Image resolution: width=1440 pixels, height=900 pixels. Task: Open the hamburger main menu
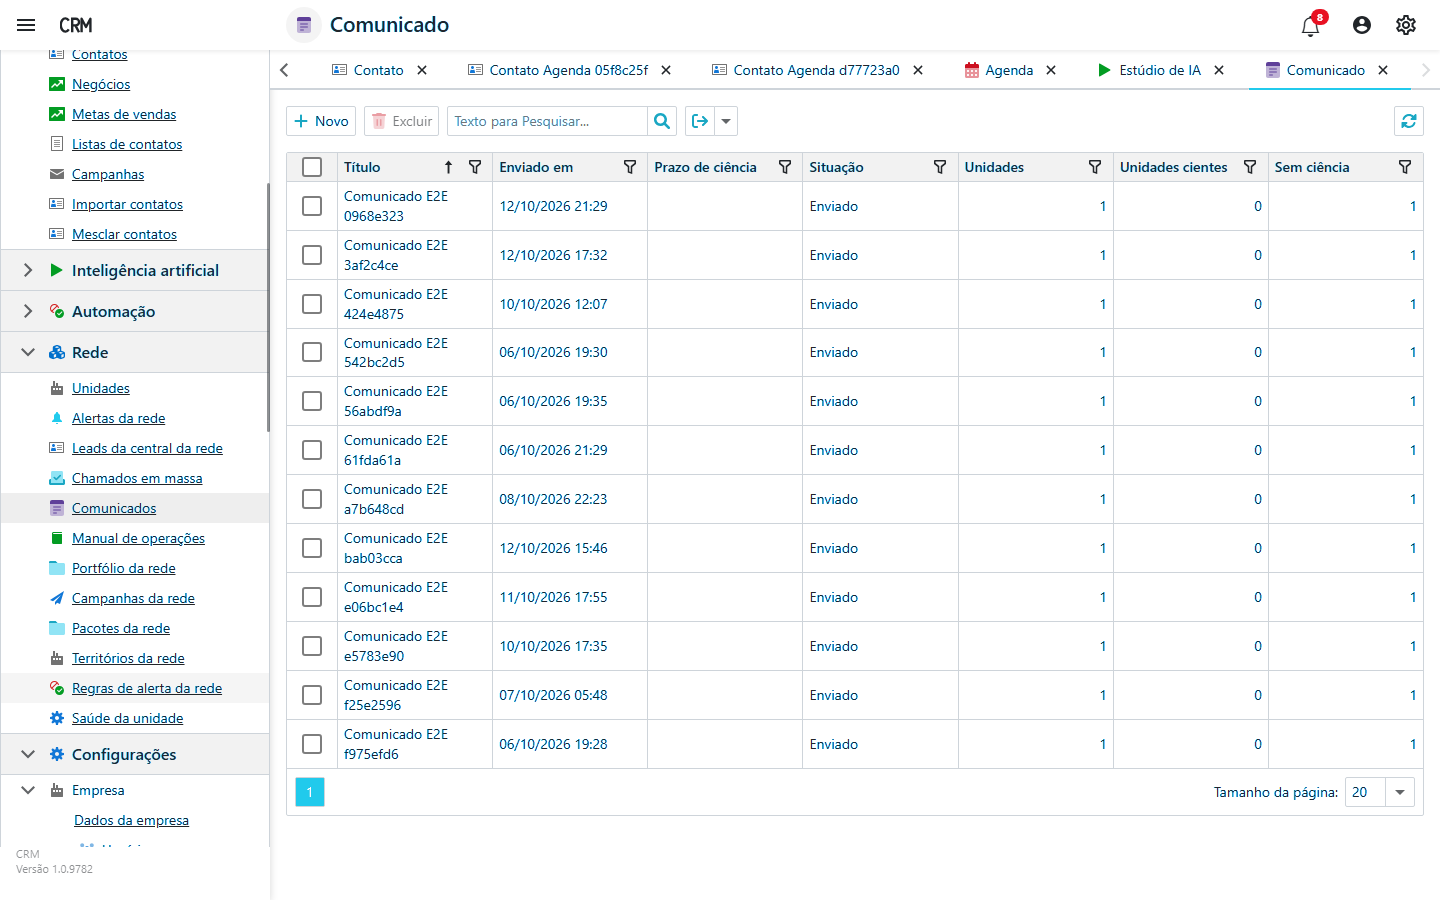click(x=27, y=25)
